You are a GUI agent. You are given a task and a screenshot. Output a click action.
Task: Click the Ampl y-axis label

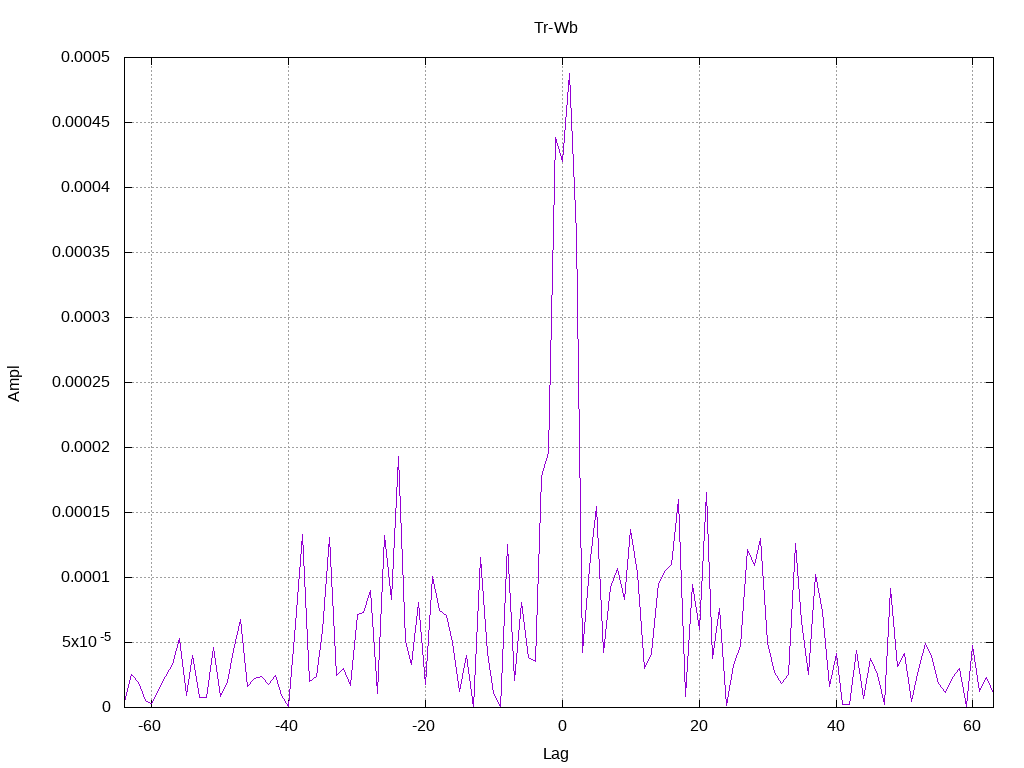pyautogui.click(x=14, y=383)
